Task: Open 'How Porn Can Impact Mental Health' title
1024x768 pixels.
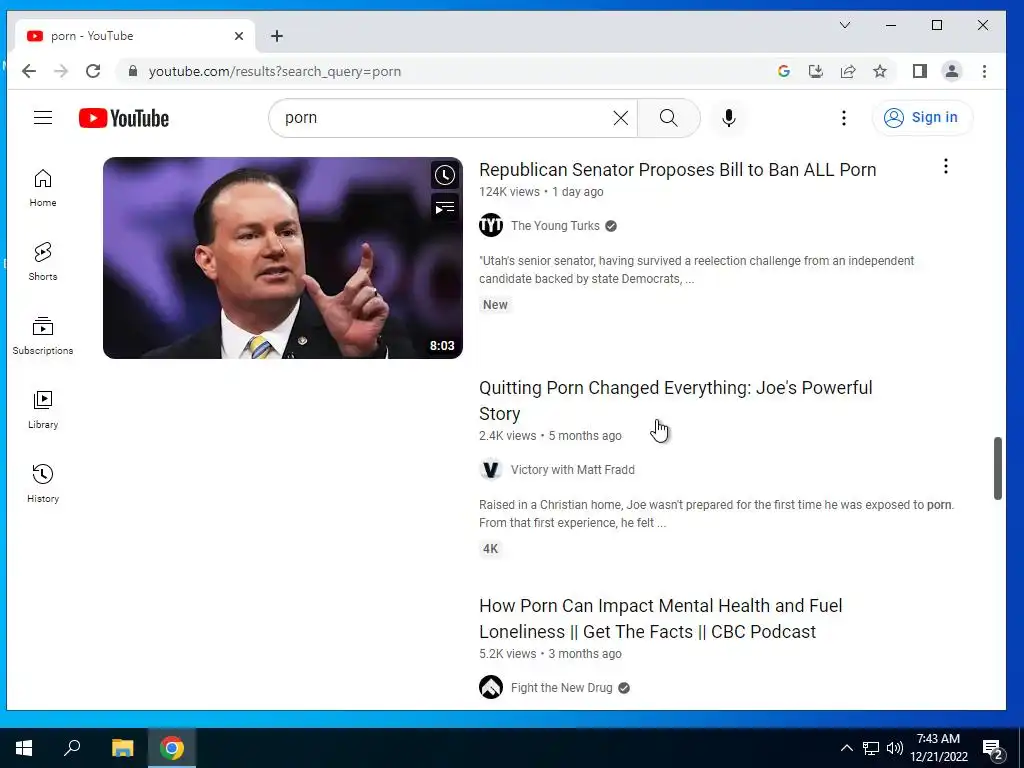Action: pos(661,618)
